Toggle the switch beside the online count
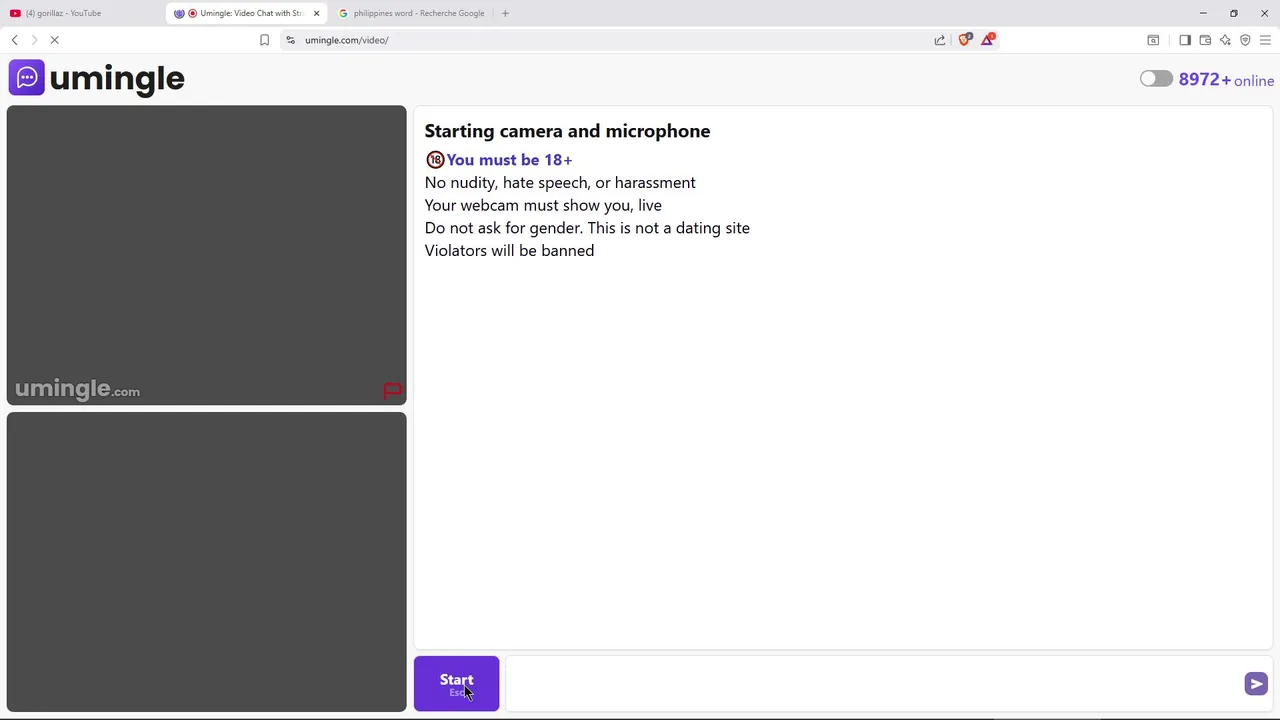The height and width of the screenshot is (720, 1280). point(1156,79)
